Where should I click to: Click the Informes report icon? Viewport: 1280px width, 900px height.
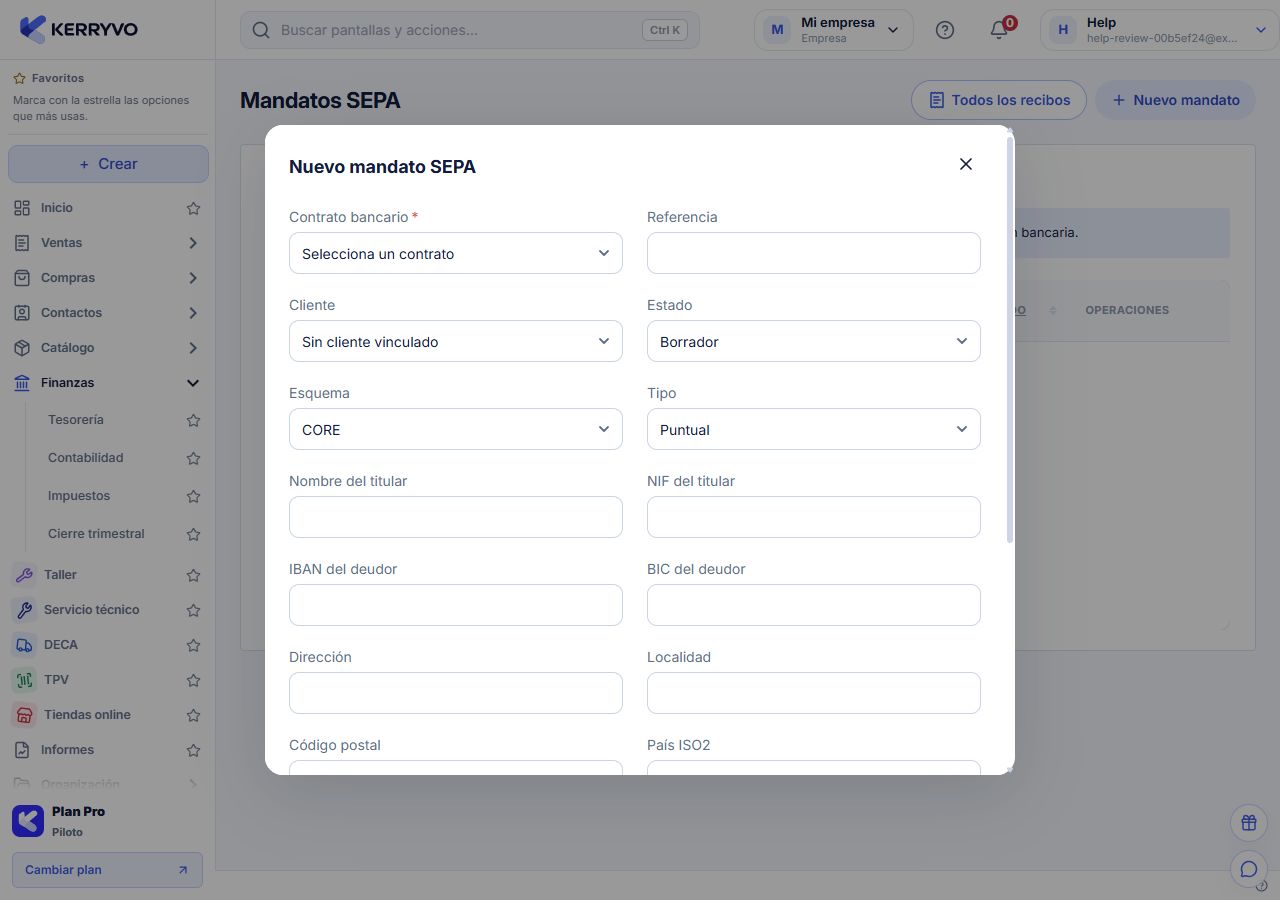22,750
